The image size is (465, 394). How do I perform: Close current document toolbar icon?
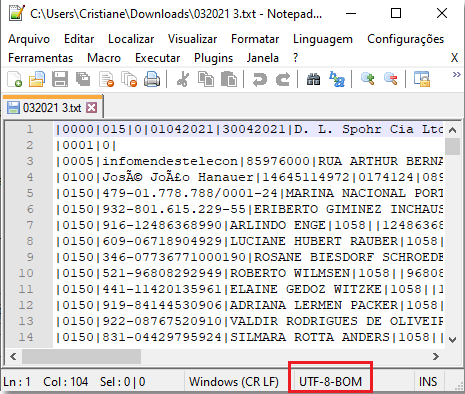(x=106, y=79)
